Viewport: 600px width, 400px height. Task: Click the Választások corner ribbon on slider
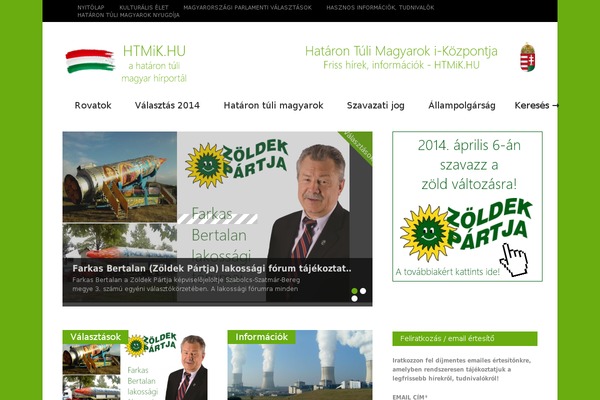click(x=357, y=146)
